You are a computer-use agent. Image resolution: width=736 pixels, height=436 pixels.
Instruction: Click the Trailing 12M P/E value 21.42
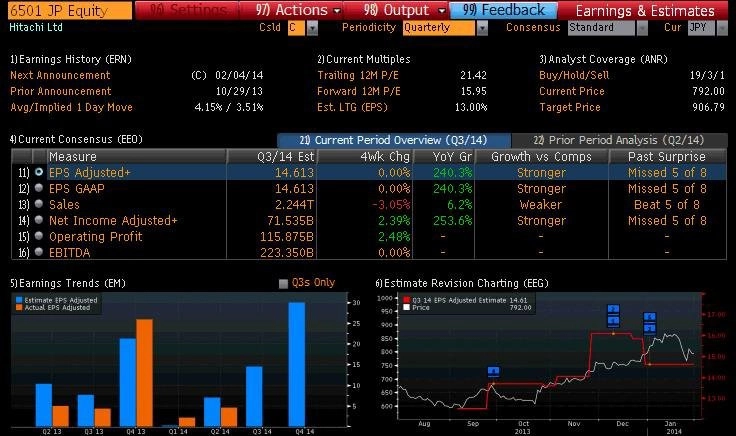(x=474, y=75)
